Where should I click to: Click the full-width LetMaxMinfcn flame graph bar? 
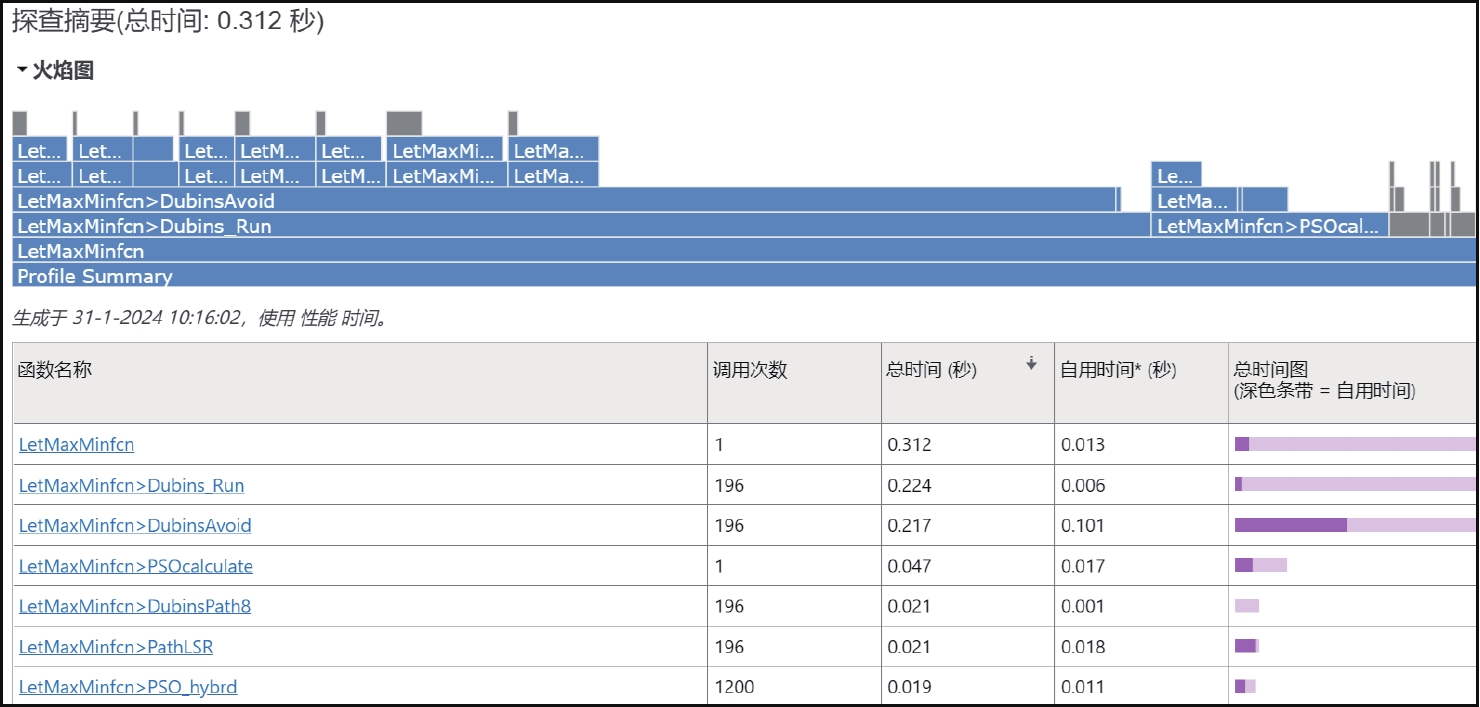click(744, 251)
